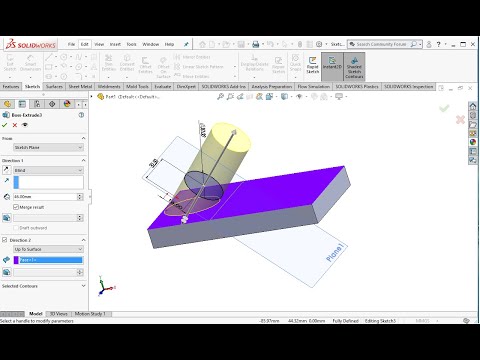480x360 pixels.
Task: Open the Design Library task pane icon
Action: [473, 115]
